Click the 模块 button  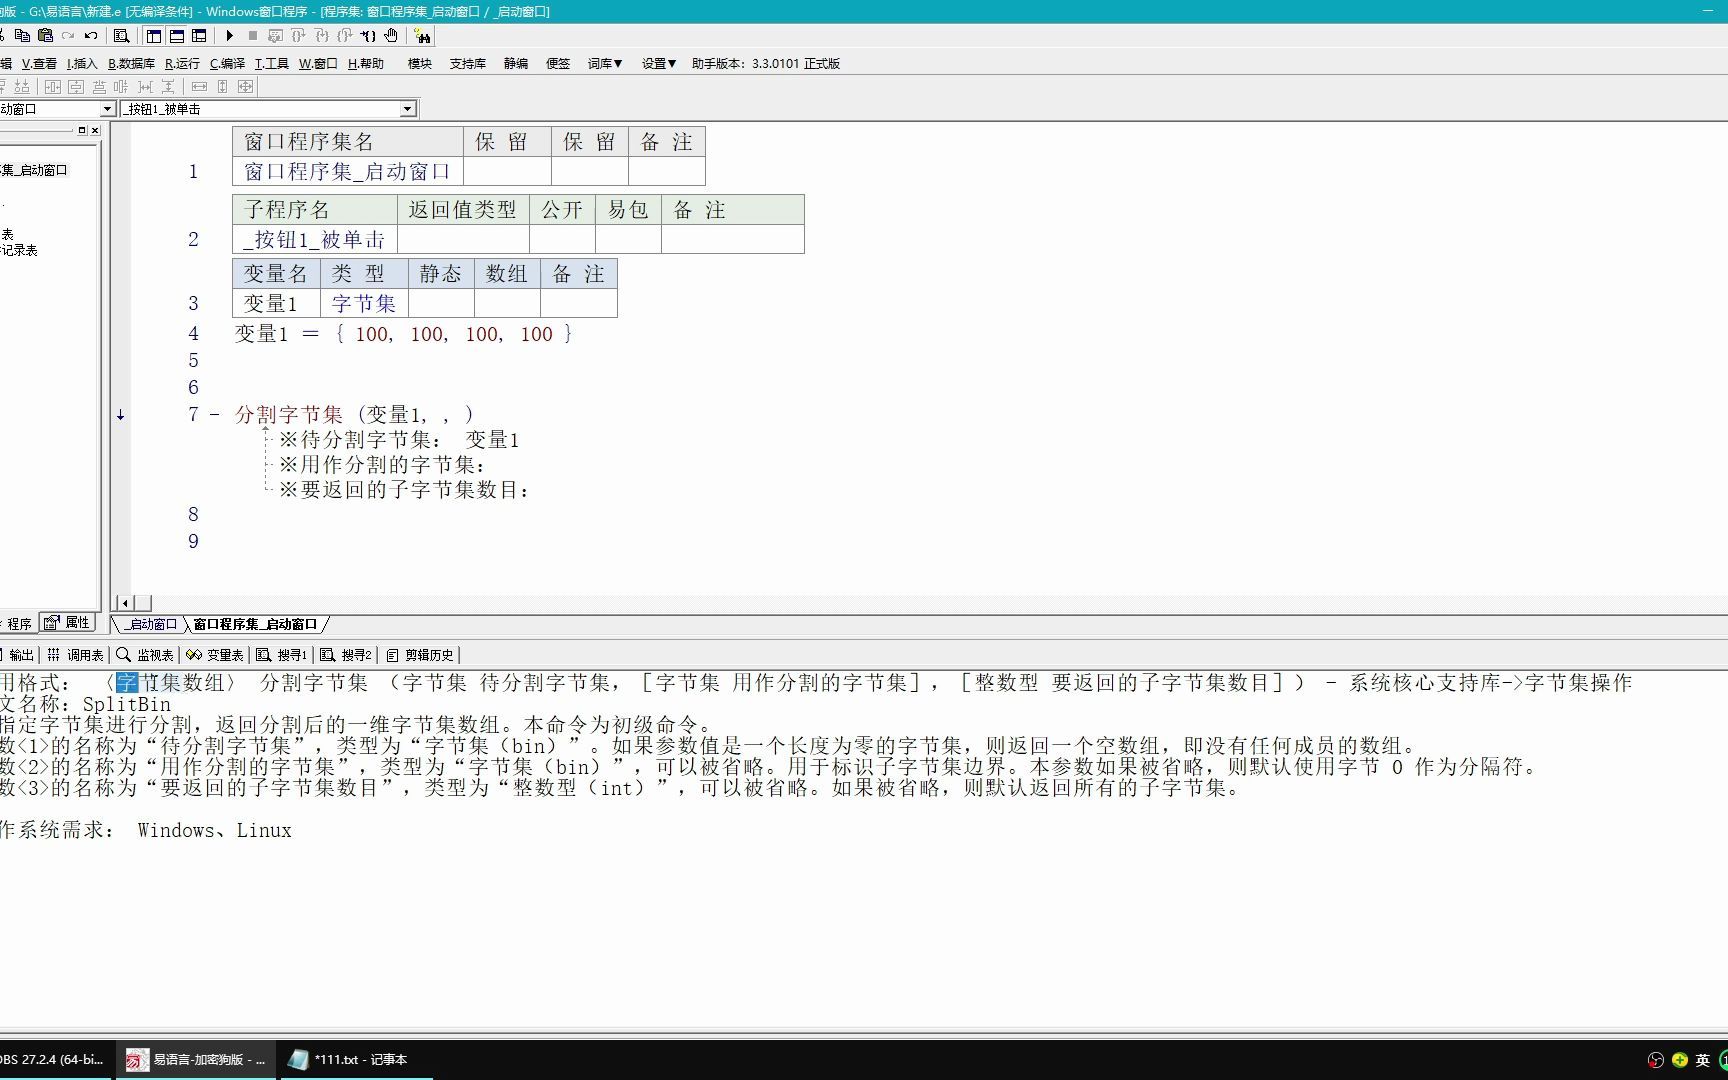pos(420,63)
